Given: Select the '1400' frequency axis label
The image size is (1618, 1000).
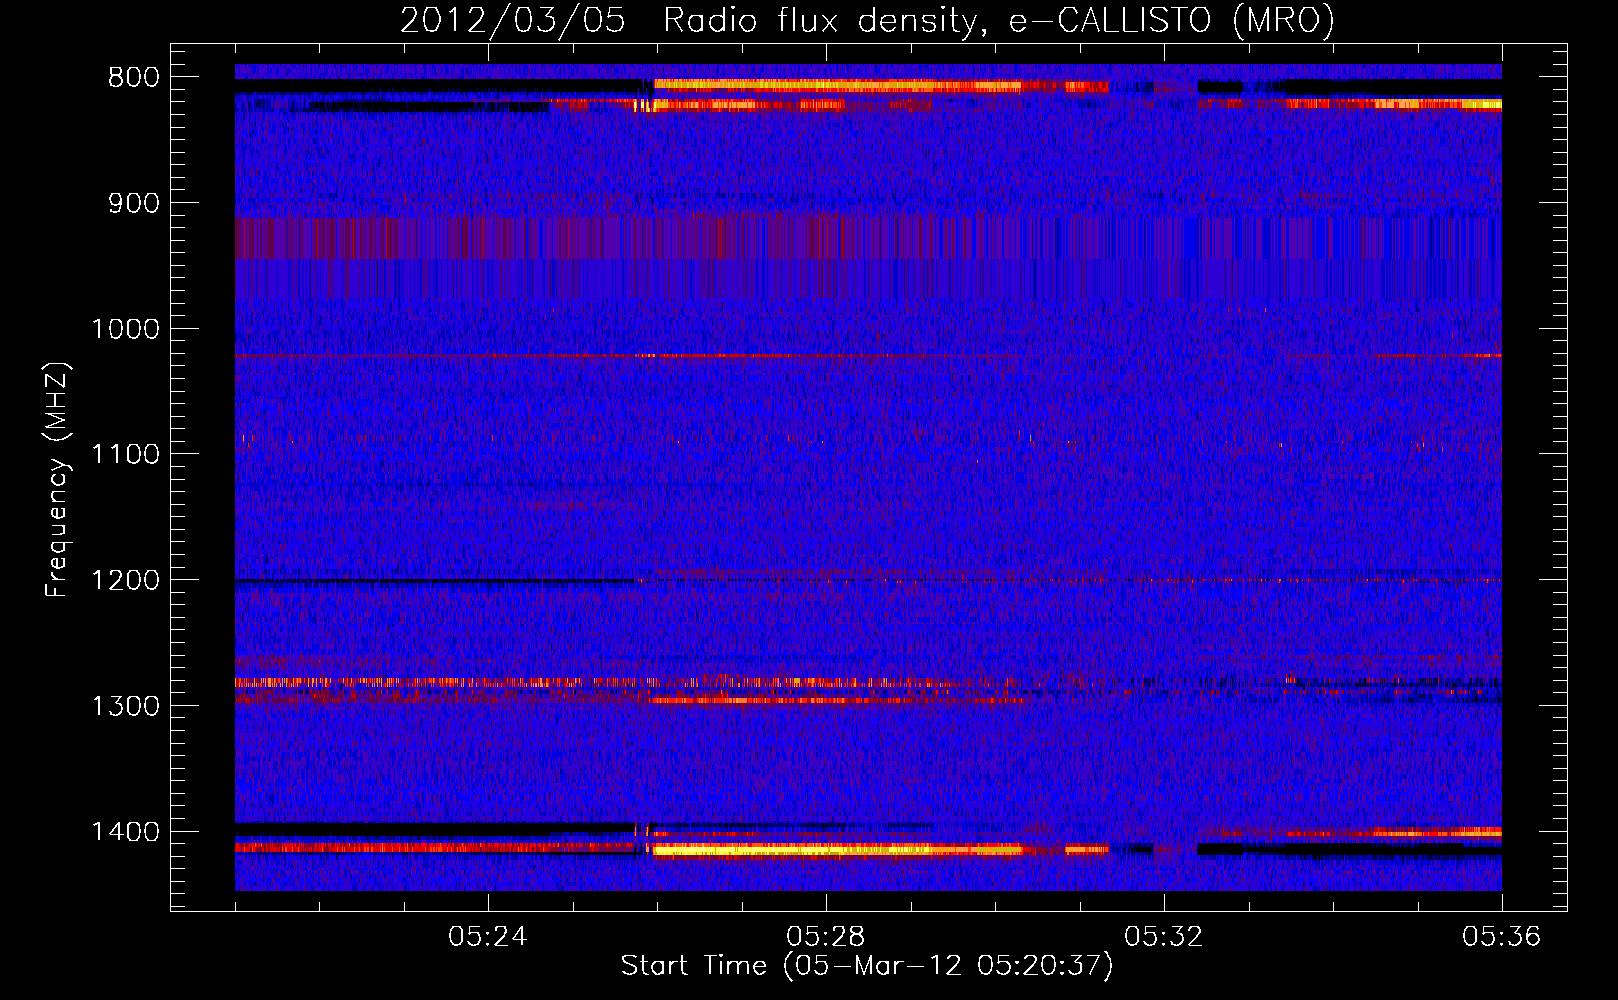Looking at the screenshot, I should click(125, 832).
